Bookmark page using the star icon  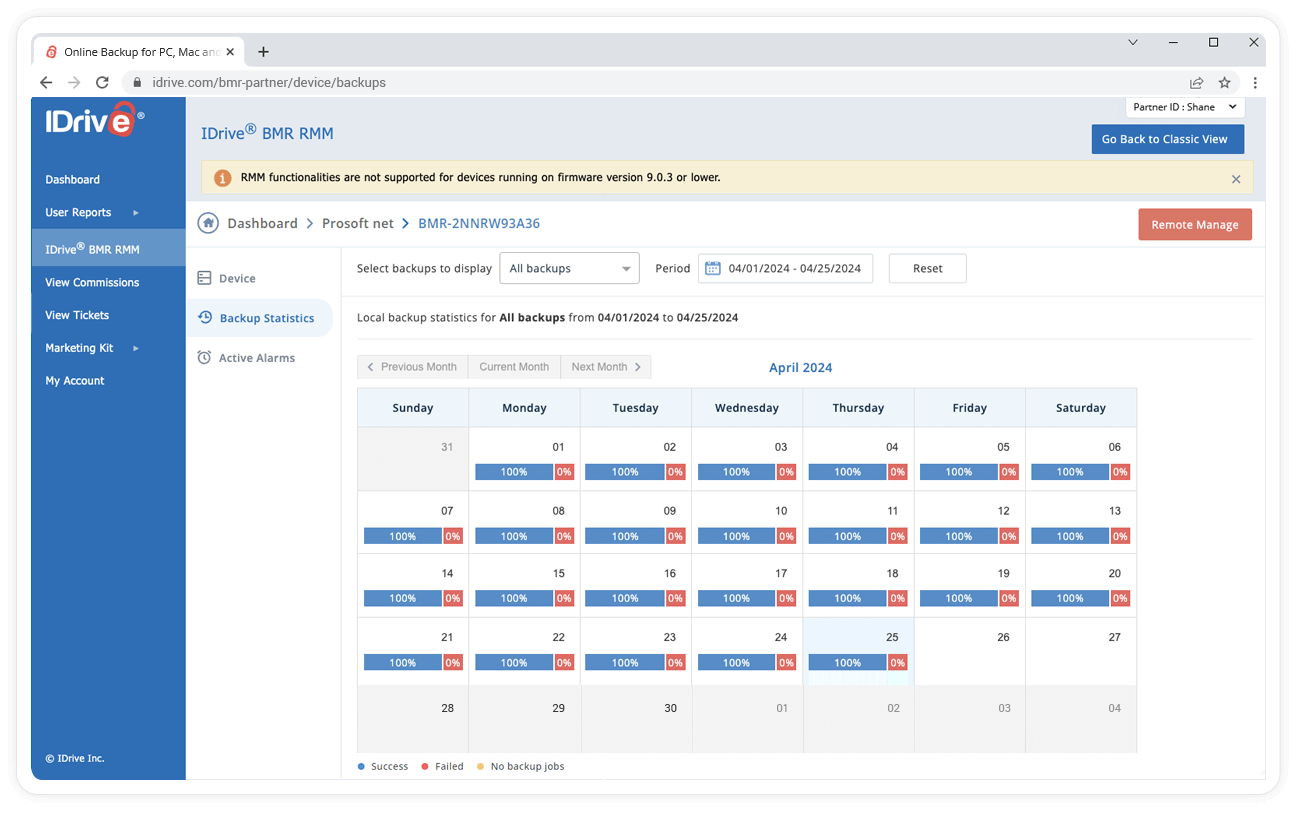pyautogui.click(x=1224, y=83)
